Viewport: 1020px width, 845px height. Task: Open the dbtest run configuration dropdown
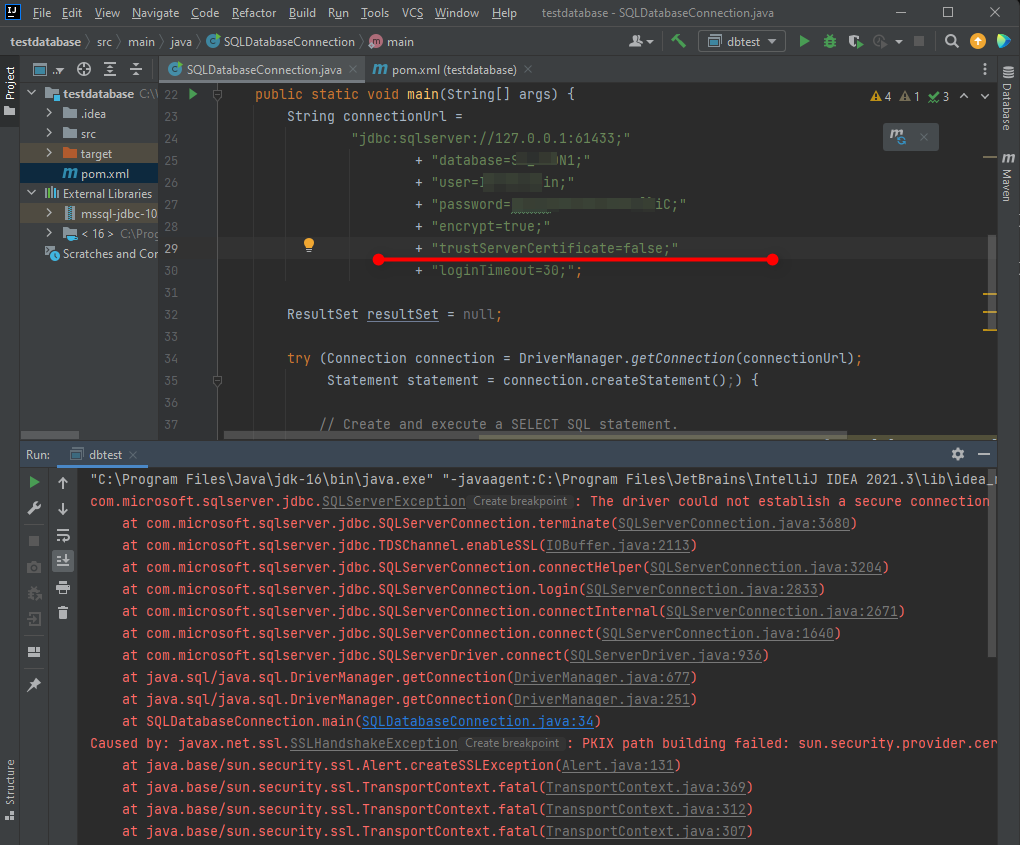coord(742,42)
